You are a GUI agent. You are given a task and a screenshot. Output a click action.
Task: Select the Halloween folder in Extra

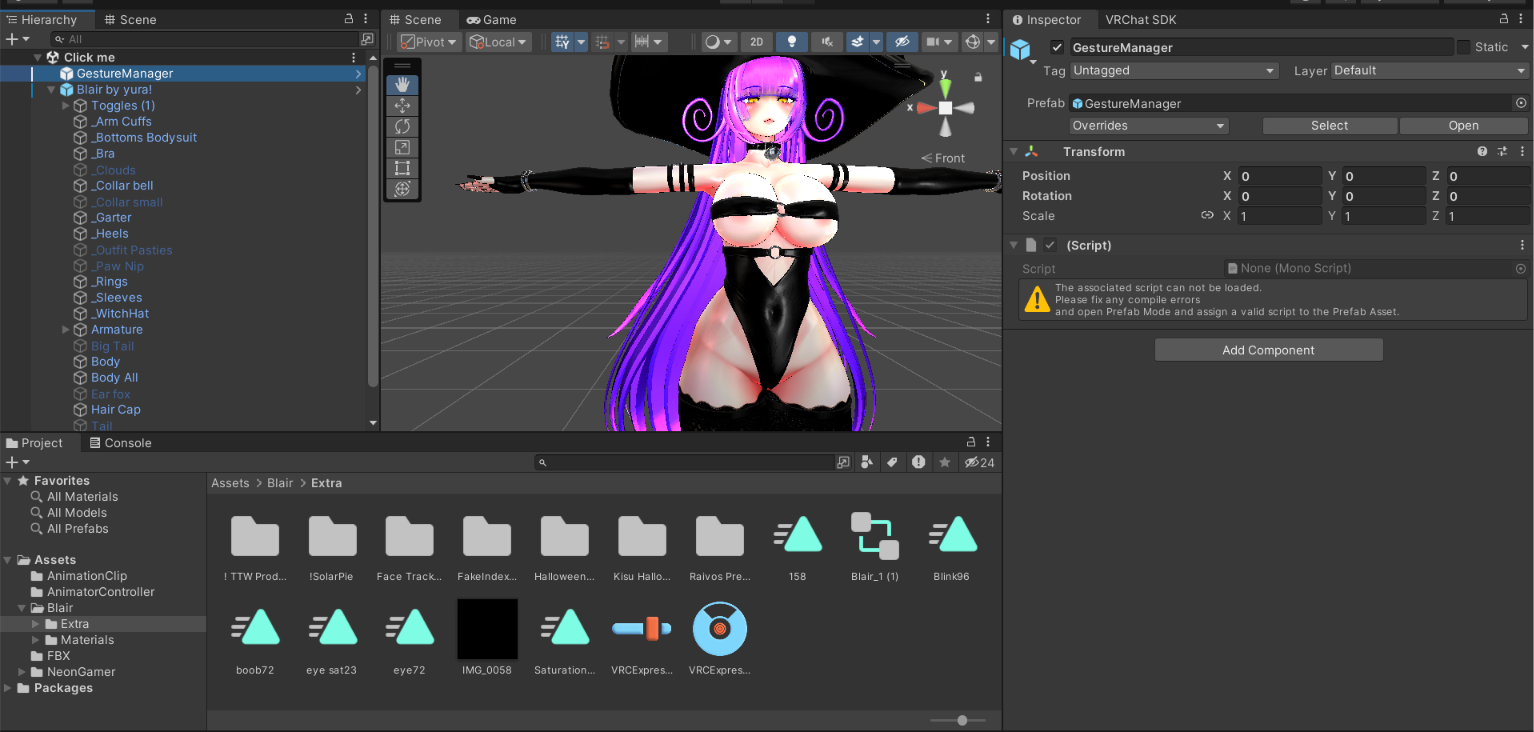click(x=564, y=548)
